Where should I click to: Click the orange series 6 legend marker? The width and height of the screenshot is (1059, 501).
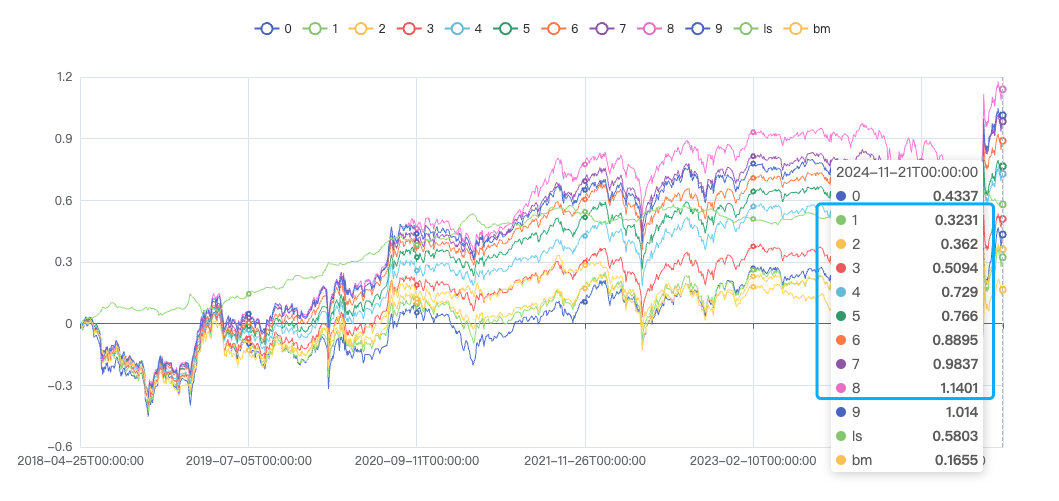click(x=554, y=29)
